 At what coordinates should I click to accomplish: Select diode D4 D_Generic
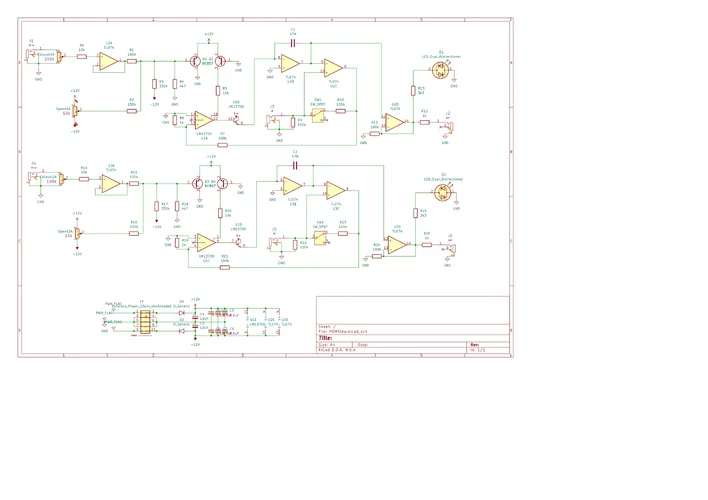(x=182, y=313)
